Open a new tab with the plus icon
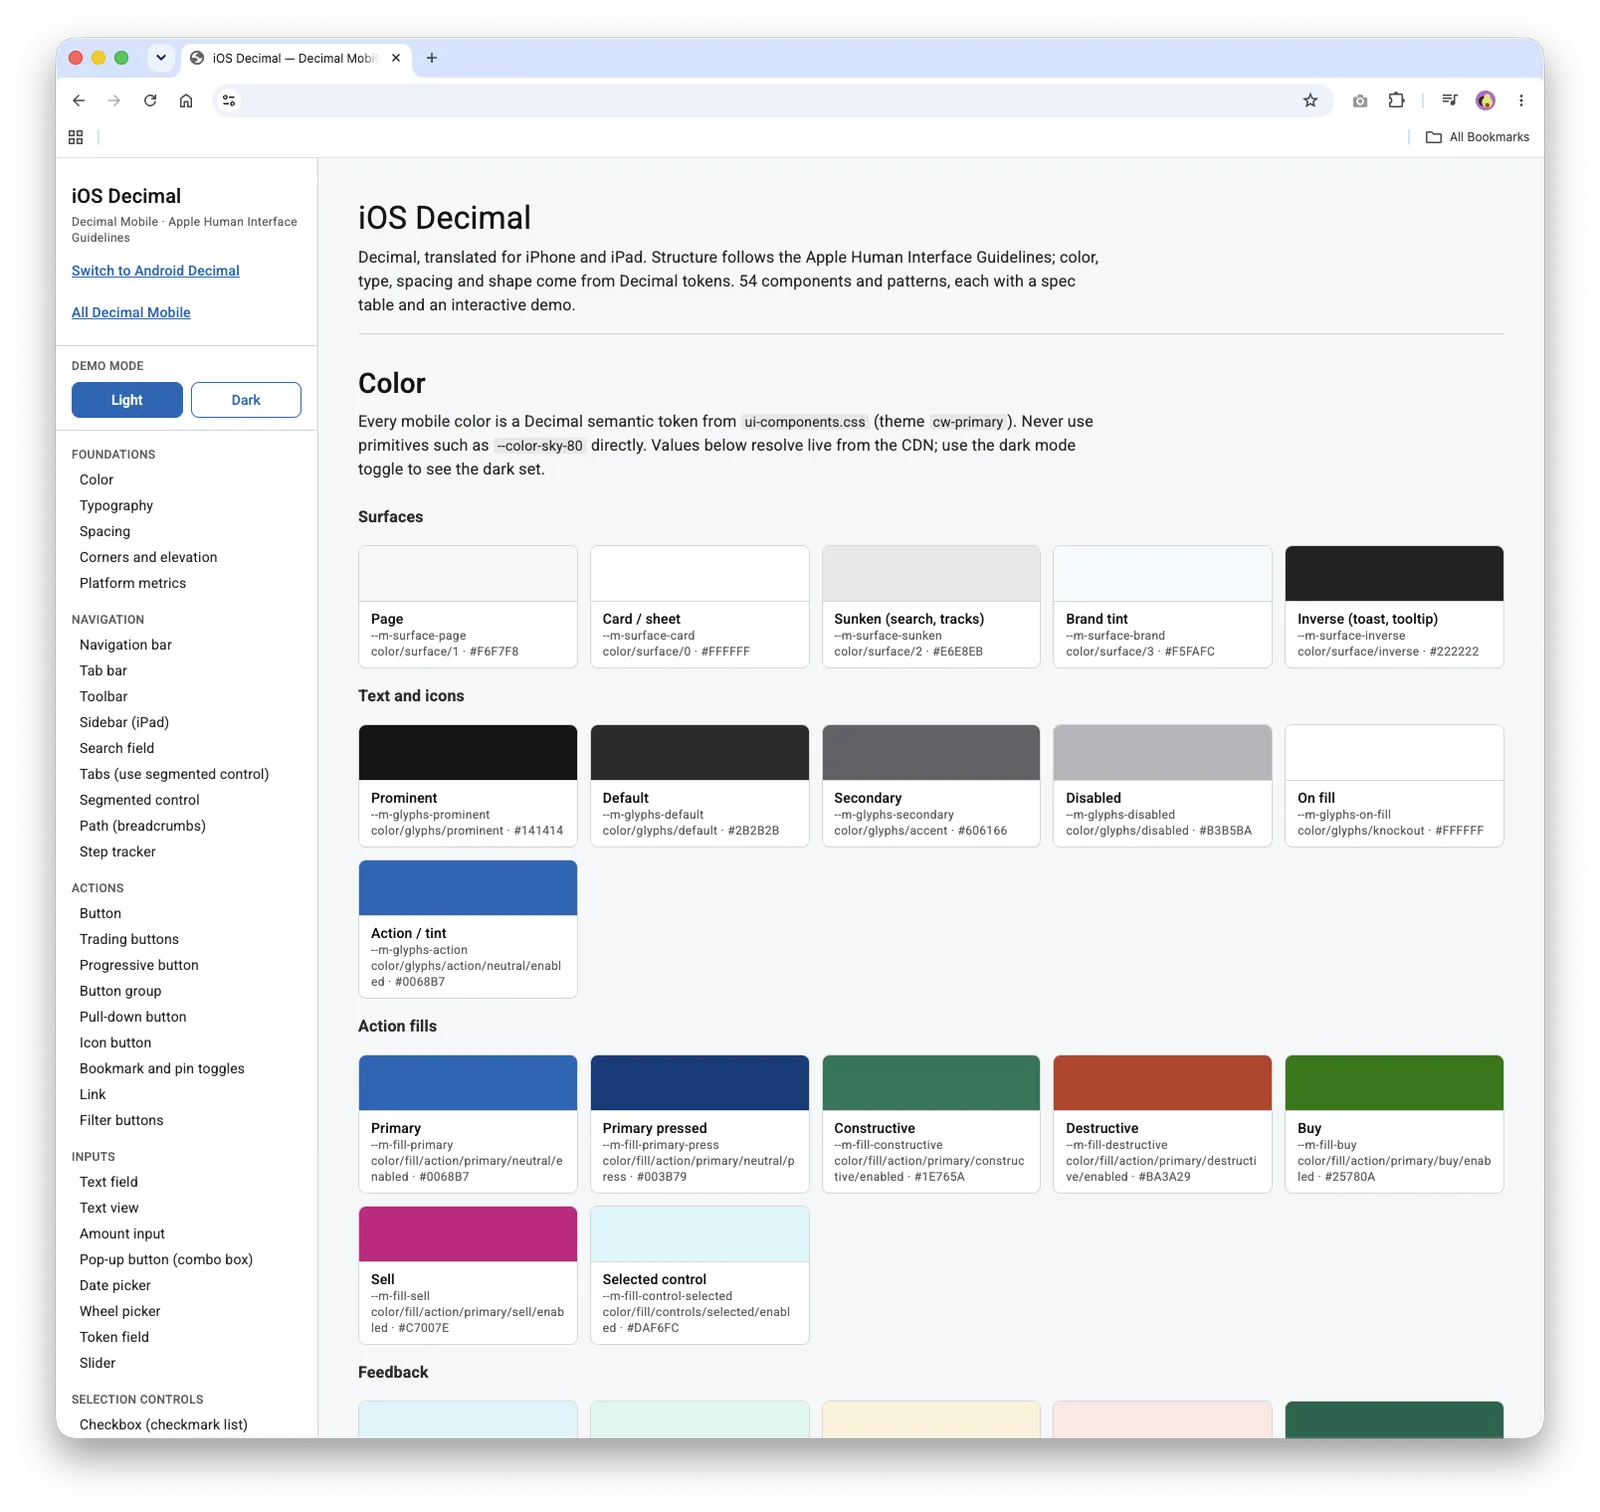Screen dimensions: 1600x1512 (432, 58)
